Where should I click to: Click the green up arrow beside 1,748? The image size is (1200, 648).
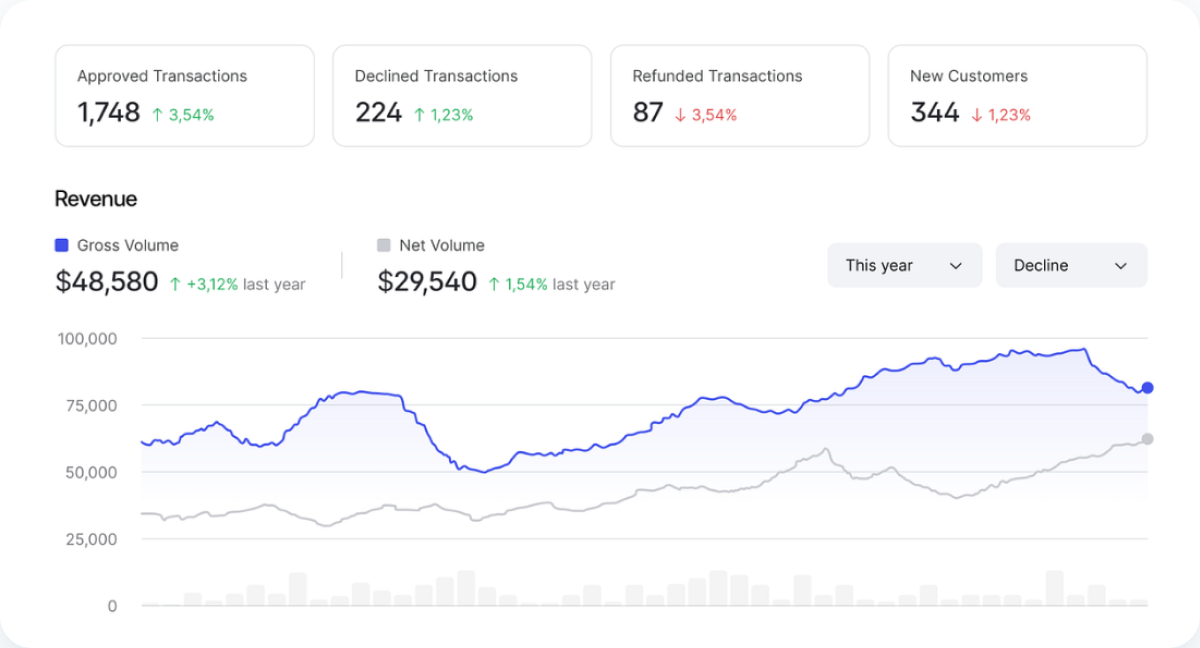click(157, 115)
